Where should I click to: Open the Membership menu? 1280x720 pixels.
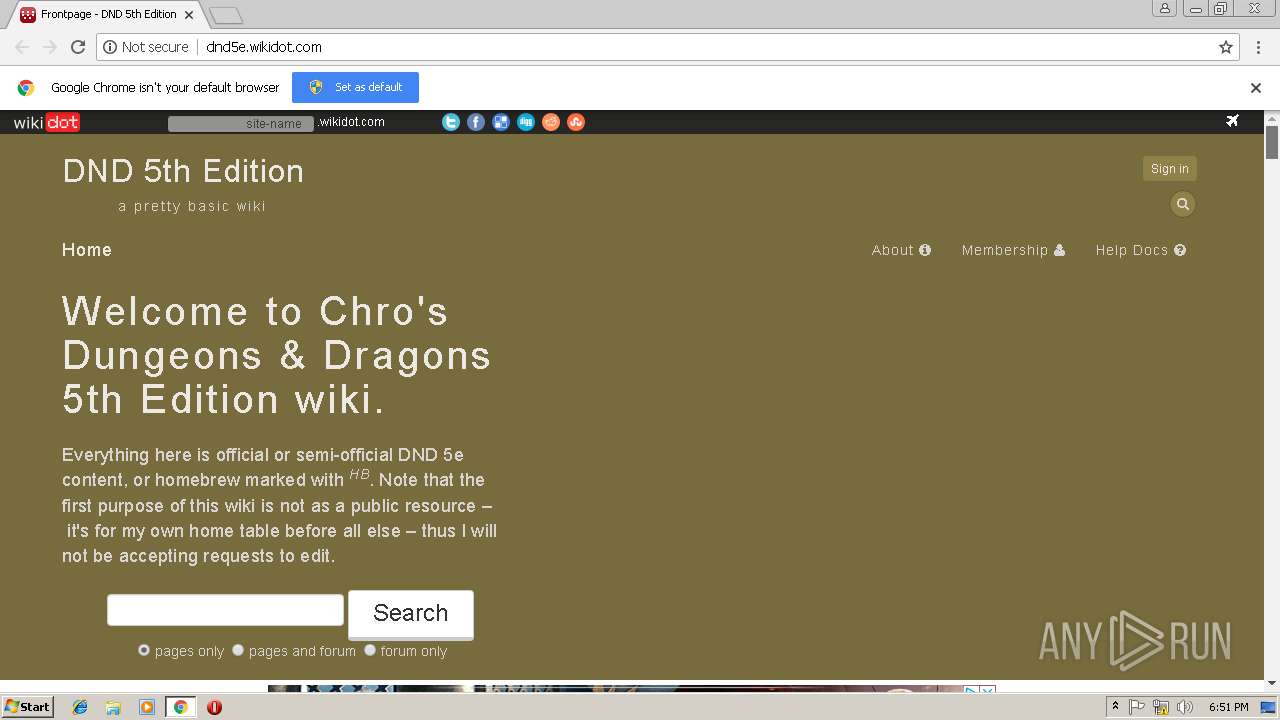(1013, 250)
